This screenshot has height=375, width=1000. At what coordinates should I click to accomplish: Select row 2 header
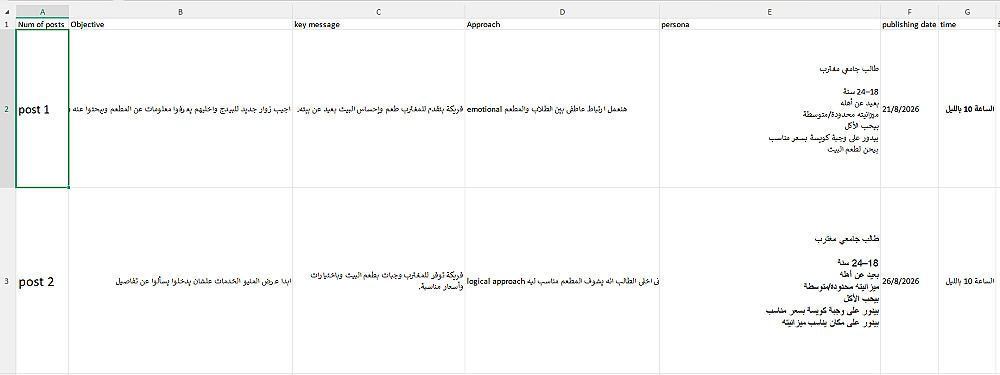[7, 109]
